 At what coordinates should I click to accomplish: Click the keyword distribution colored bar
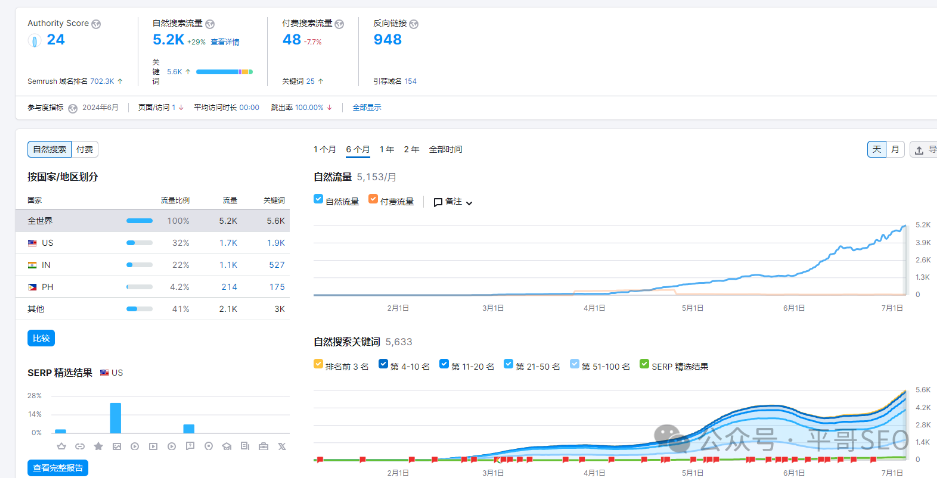click(x=224, y=72)
